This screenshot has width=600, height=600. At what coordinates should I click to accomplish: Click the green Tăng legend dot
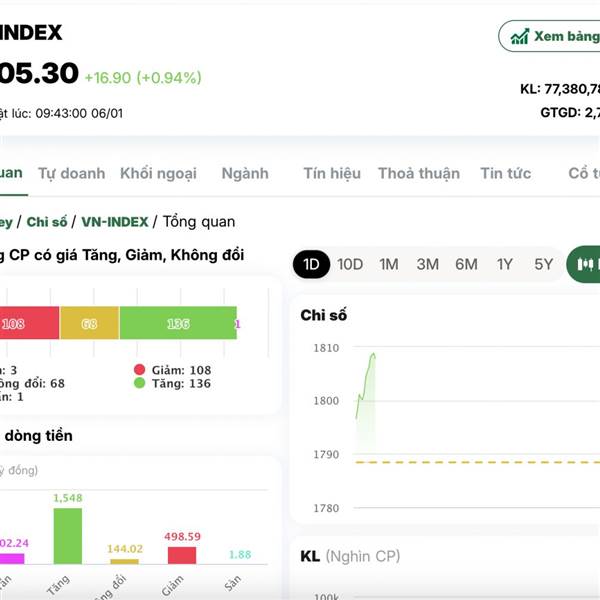(140, 383)
